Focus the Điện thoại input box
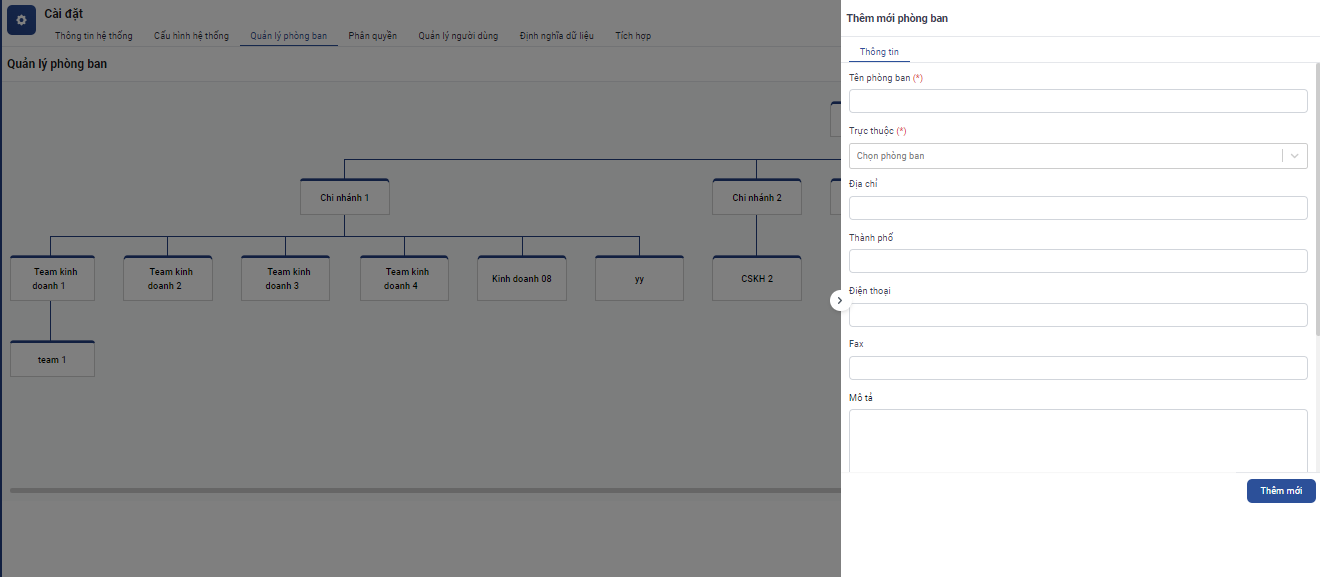Screen dimensions: 1320x577 coord(1078,315)
